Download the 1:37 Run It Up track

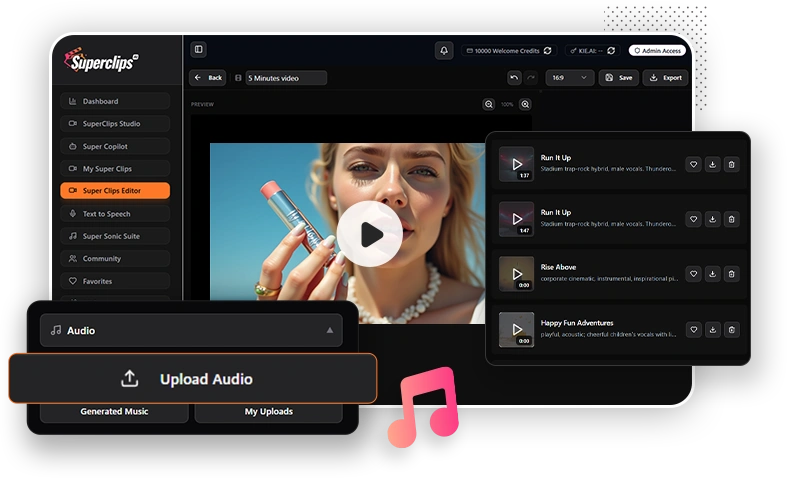tap(712, 164)
